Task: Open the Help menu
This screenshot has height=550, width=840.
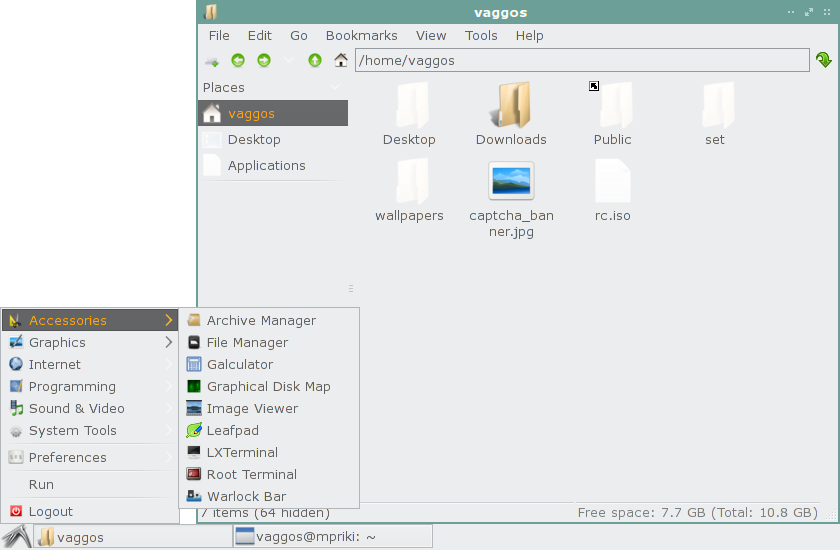Action: tap(529, 35)
